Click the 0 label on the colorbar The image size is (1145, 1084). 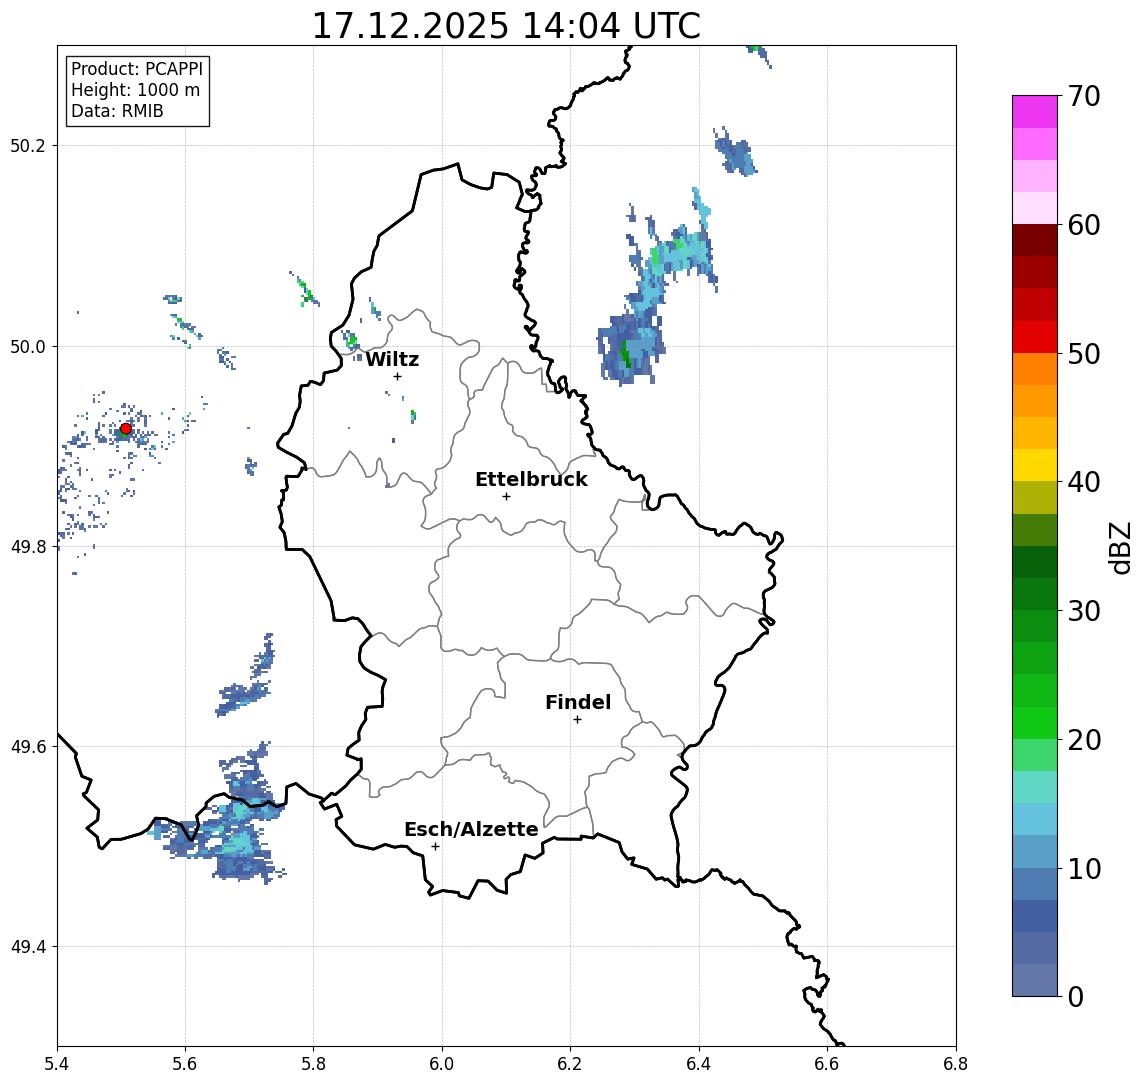[x=1076, y=997]
